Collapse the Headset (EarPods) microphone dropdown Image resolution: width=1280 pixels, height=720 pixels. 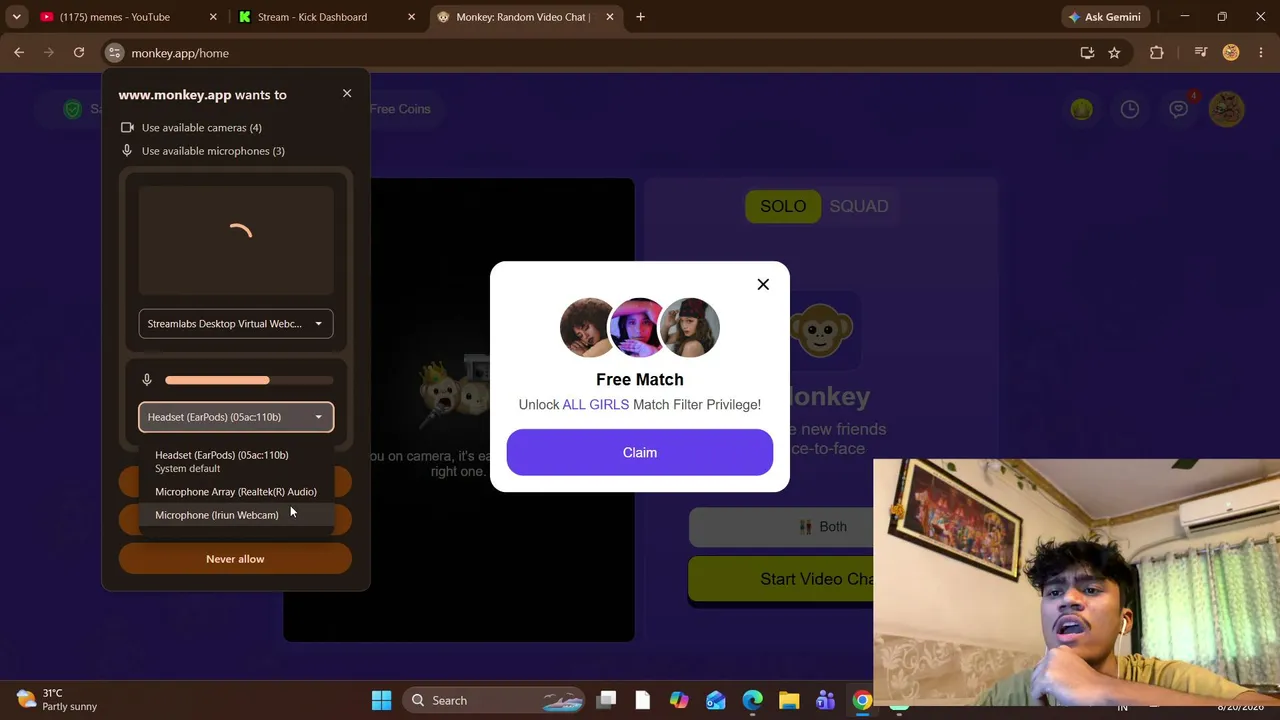coord(236,417)
